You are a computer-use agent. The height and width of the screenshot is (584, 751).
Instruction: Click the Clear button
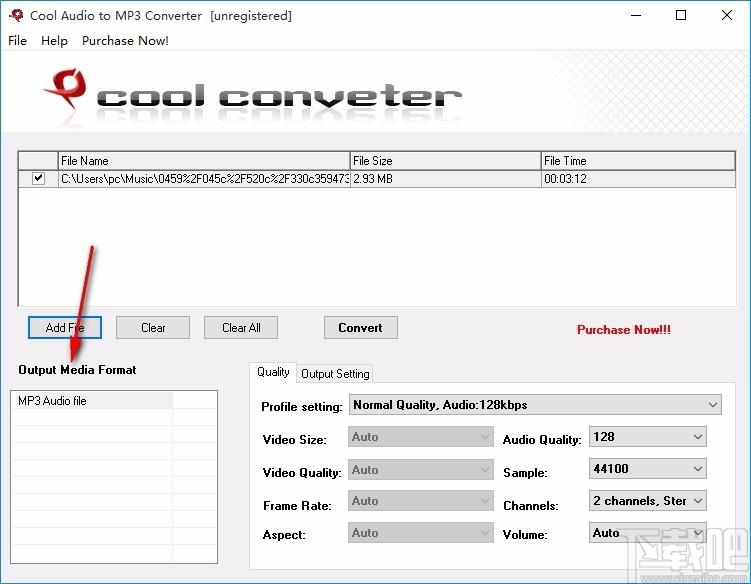click(153, 328)
